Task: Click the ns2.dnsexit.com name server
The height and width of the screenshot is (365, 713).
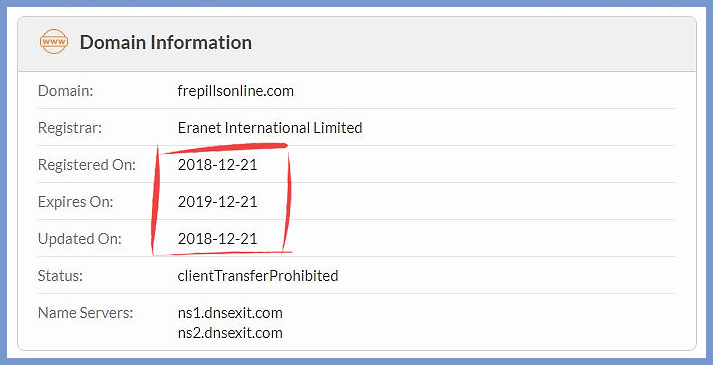Action: click(x=230, y=333)
